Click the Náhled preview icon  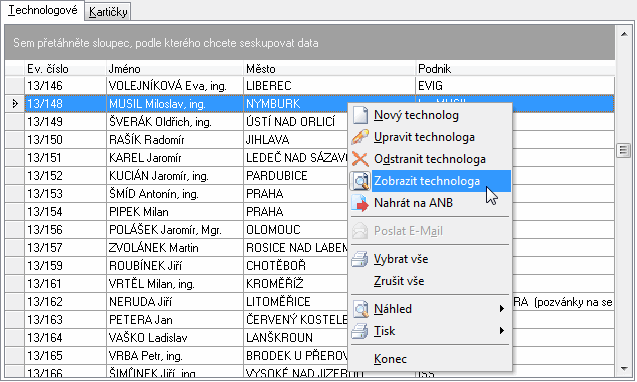pos(360,309)
